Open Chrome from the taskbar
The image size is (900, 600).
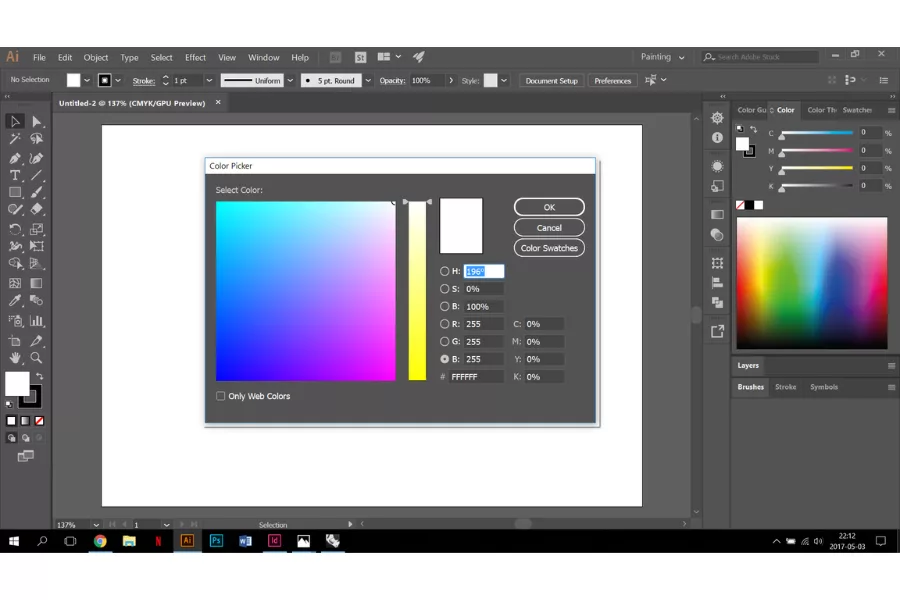tap(100, 540)
